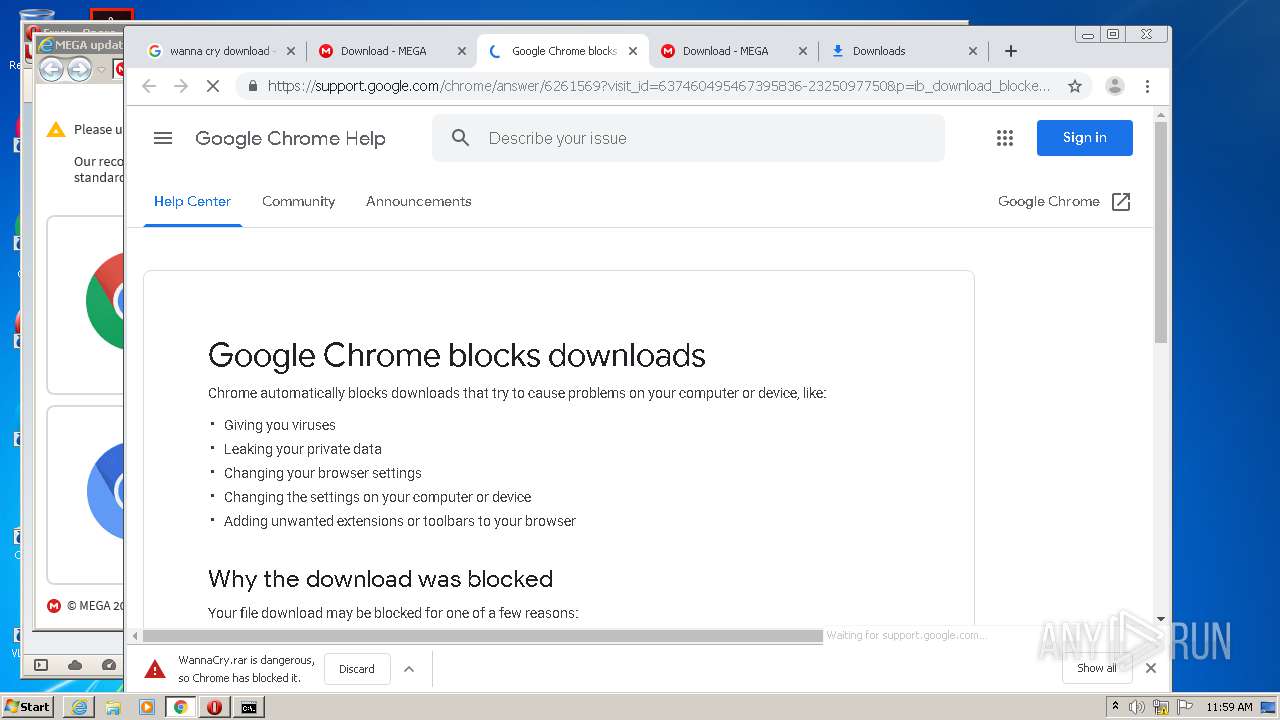Click the scroll left arrow of the horizontal scrollbar
This screenshot has height=720, width=1280.
coord(135,636)
